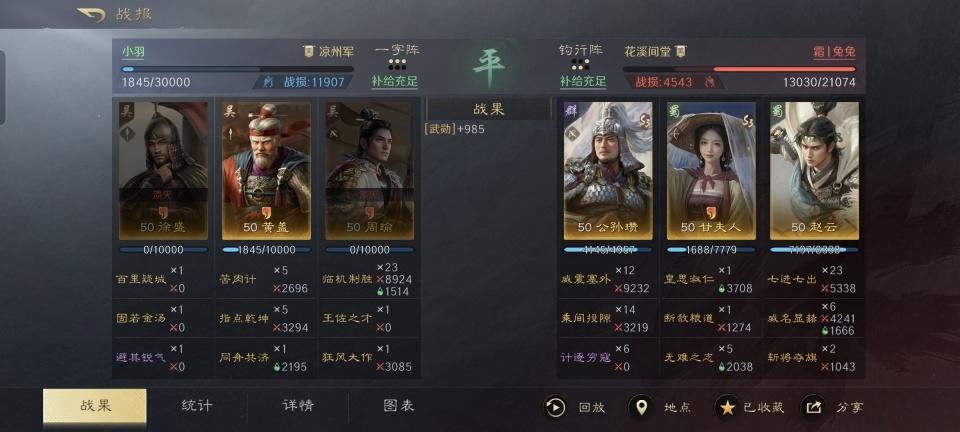Select the 战果 tab
Image resolution: width=960 pixels, height=432 pixels.
pyautogui.click(x=95, y=406)
